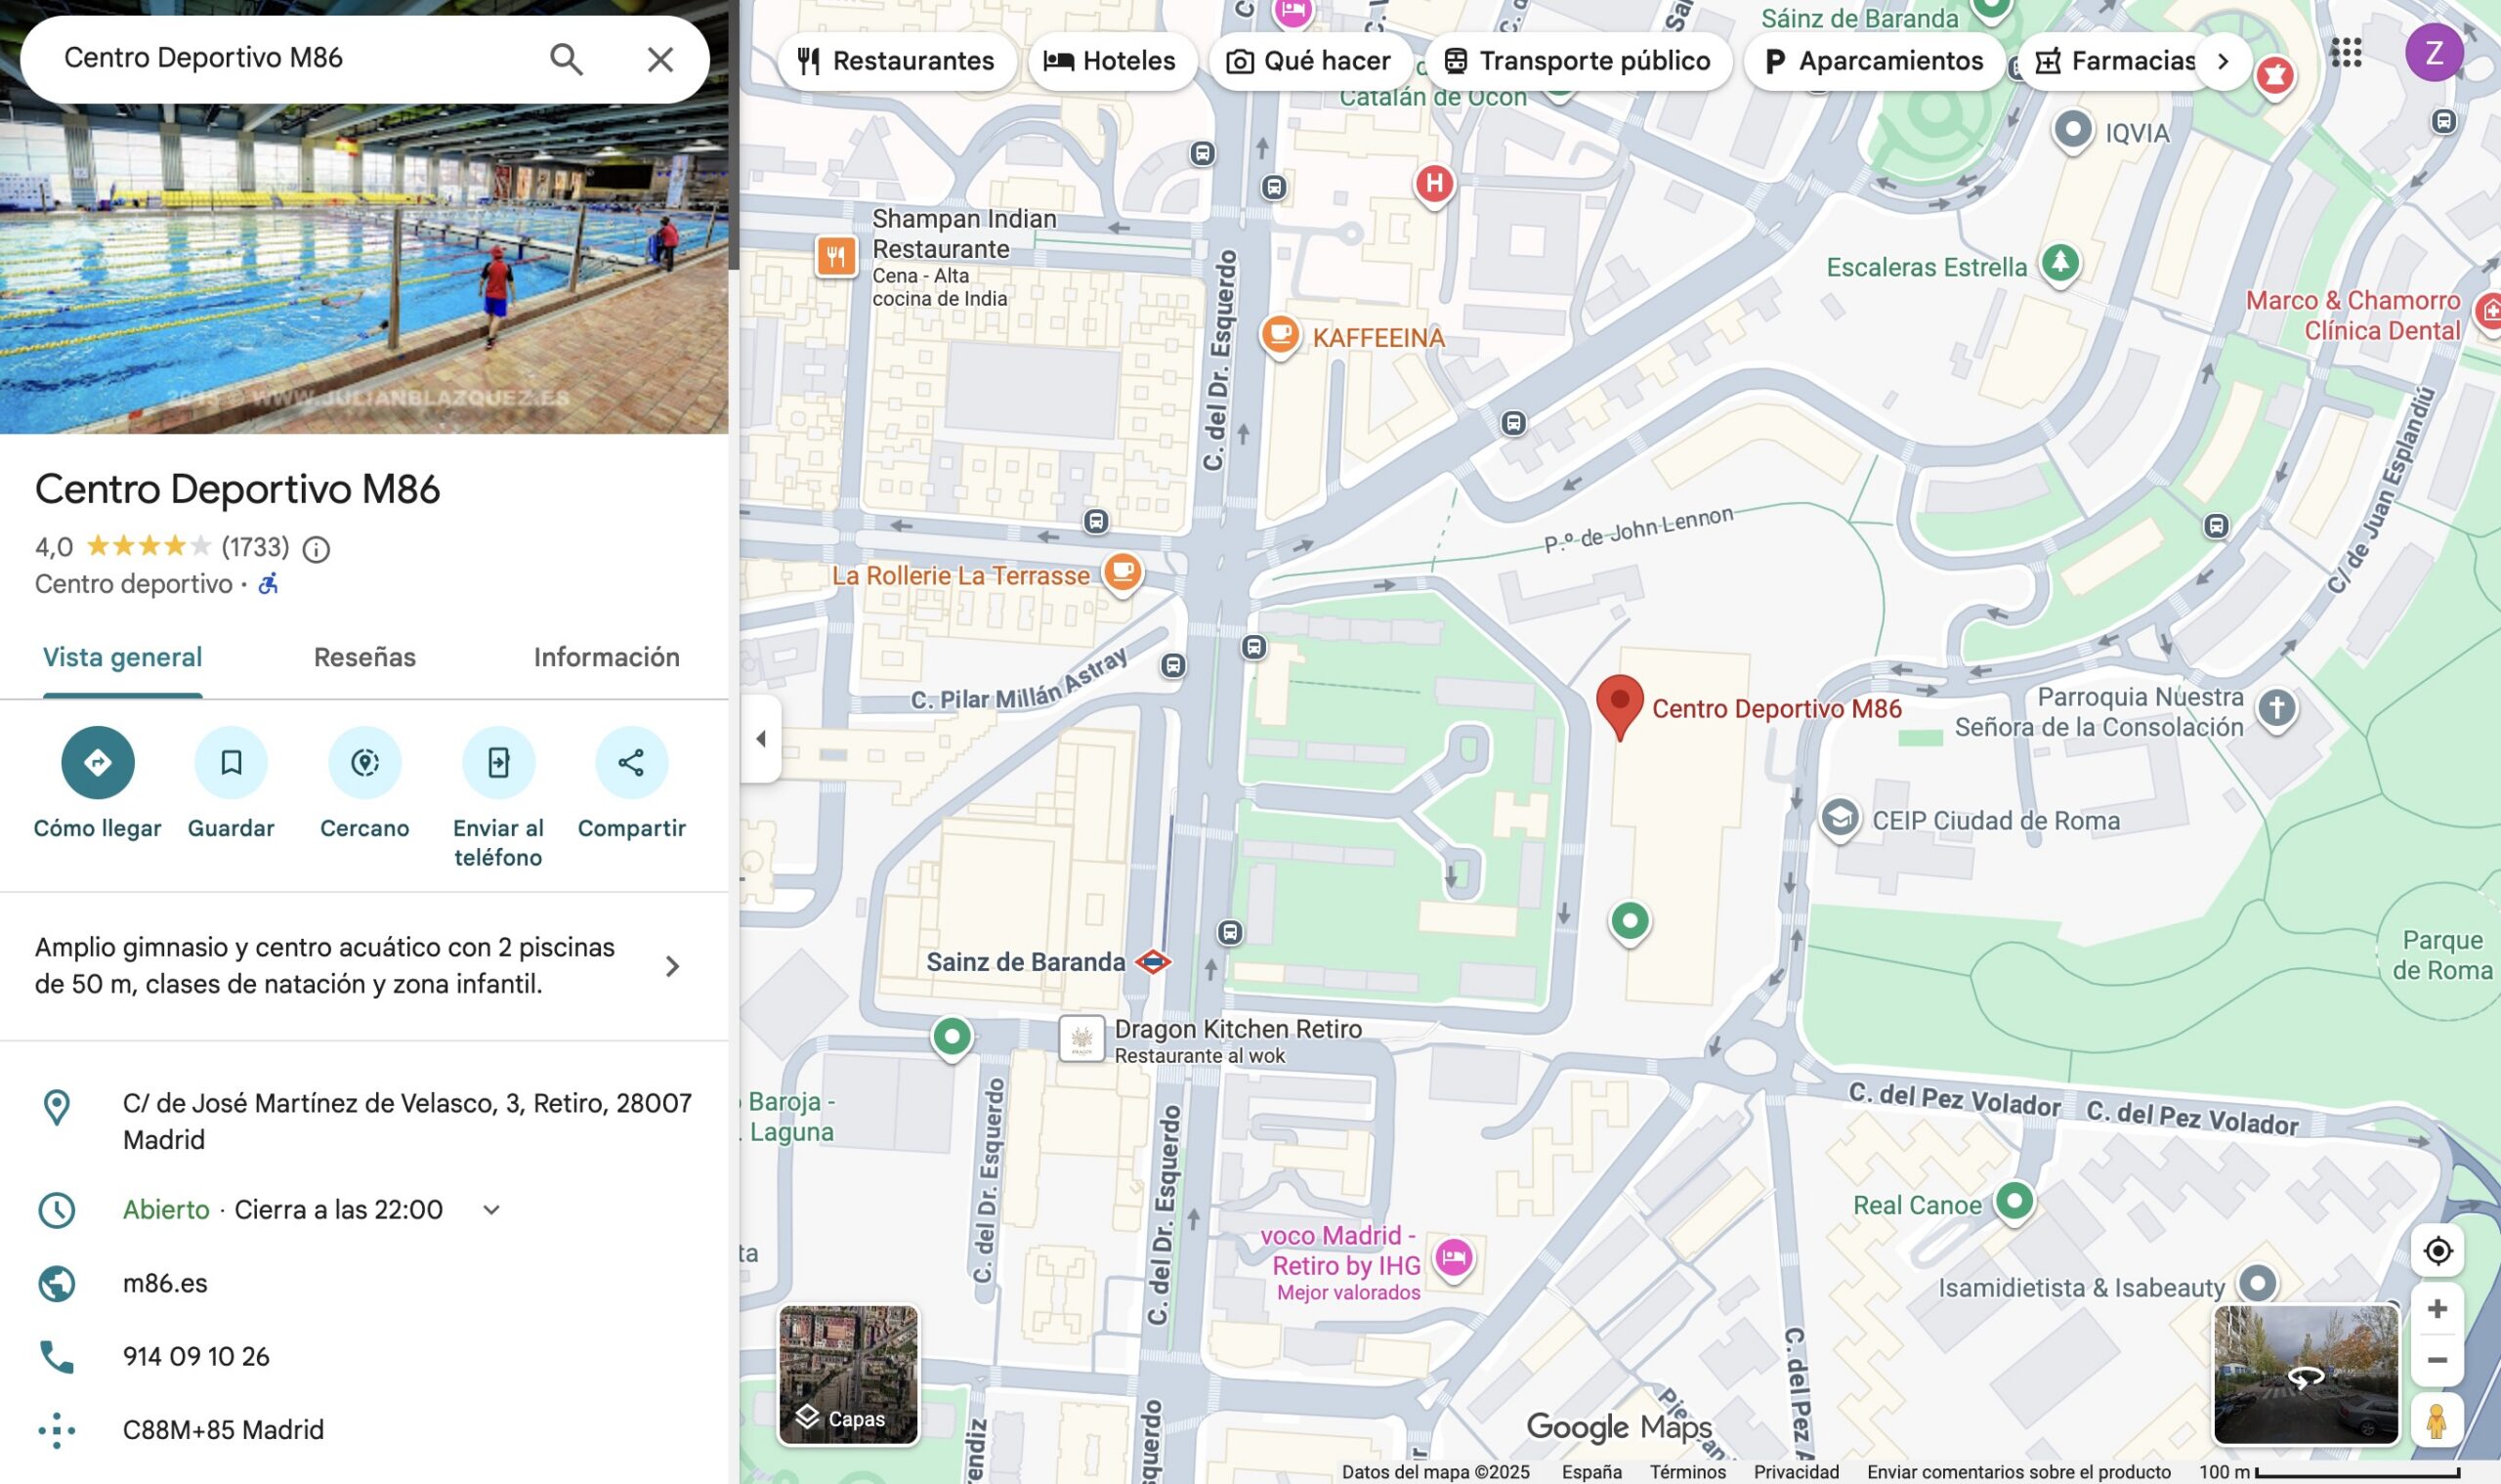Screen dimensions: 2501x1484
Task: Expand the opening hours dropdown
Action: (x=491, y=1210)
